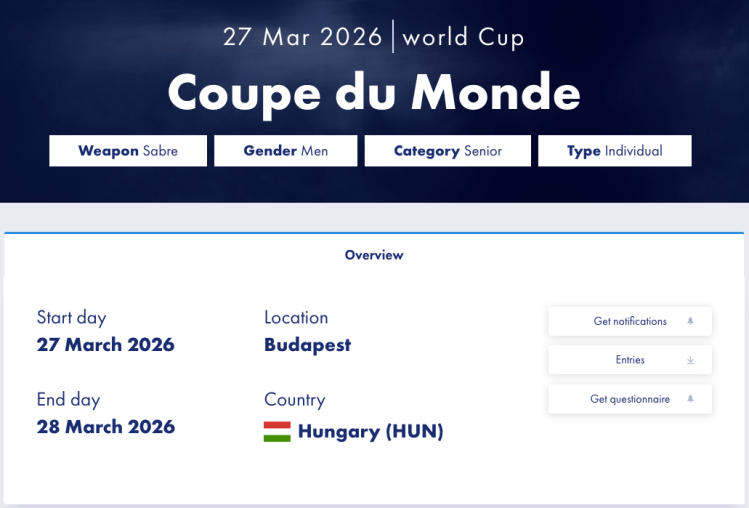Switch to the Overview tab
The width and height of the screenshot is (749, 508).
tap(374, 255)
